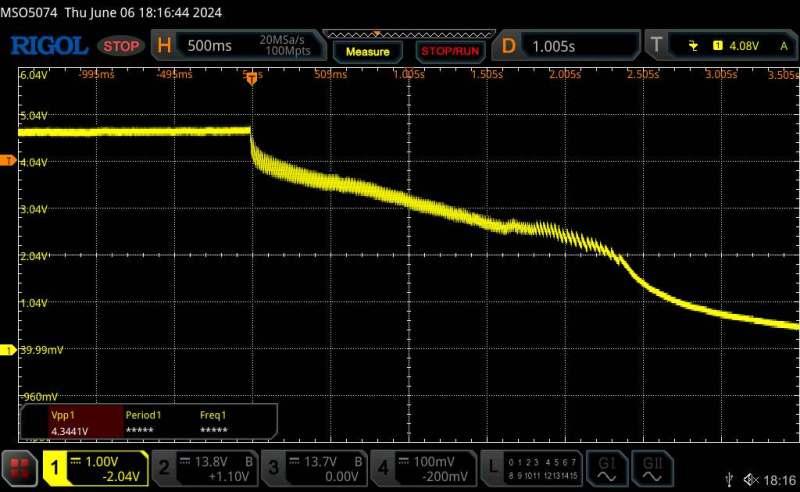Click channel 1 ground offset marker

point(8,349)
